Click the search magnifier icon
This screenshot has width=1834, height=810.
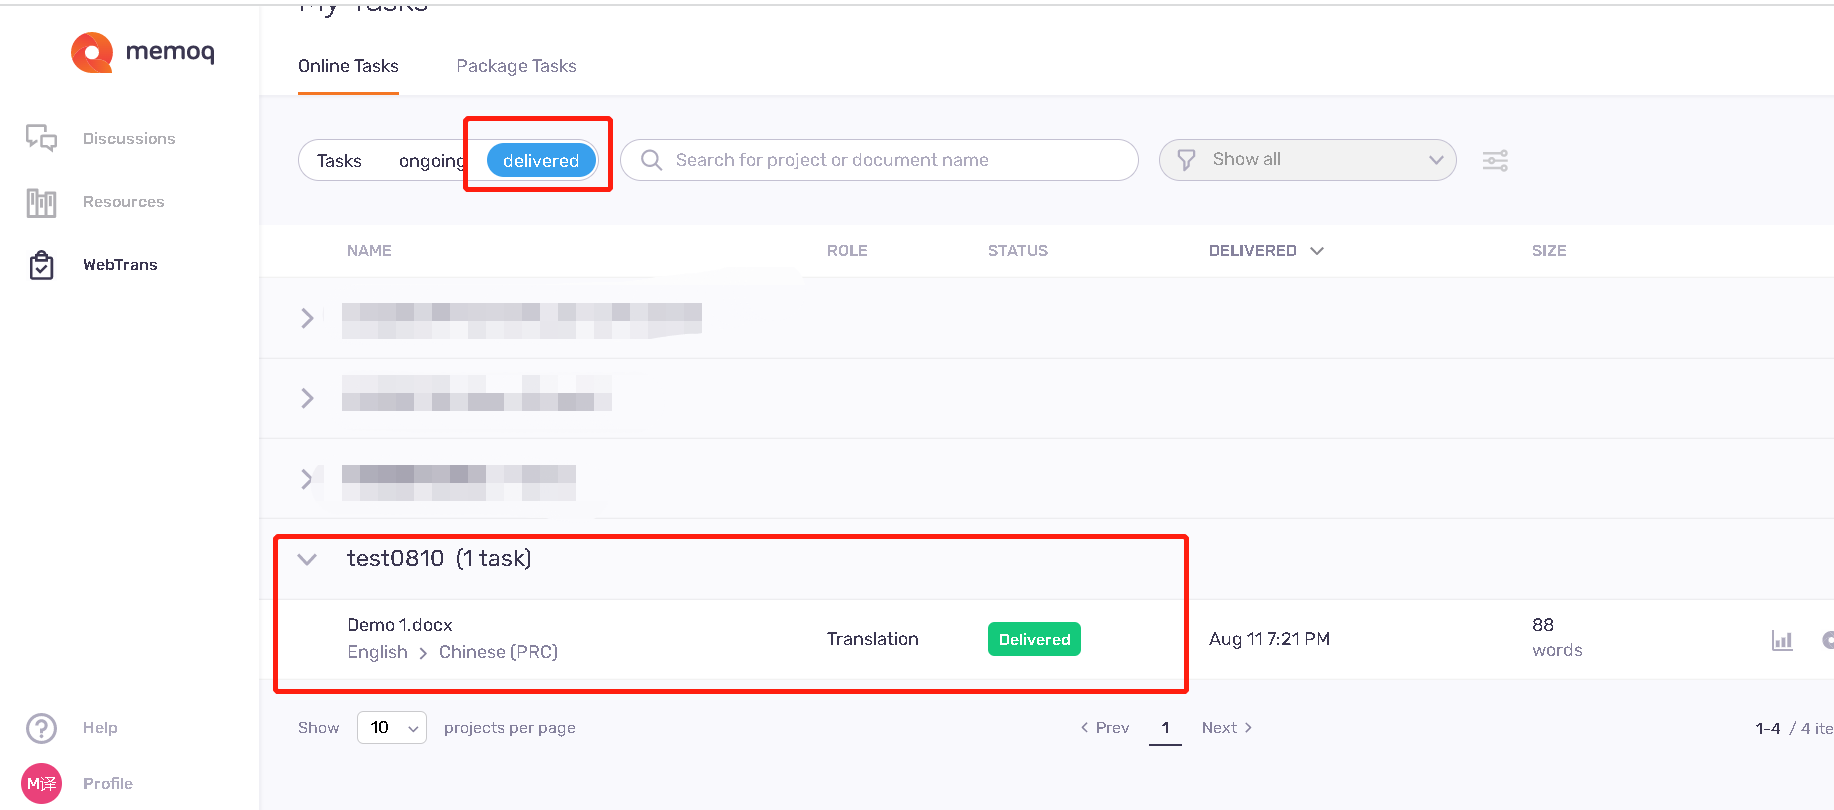tap(651, 160)
